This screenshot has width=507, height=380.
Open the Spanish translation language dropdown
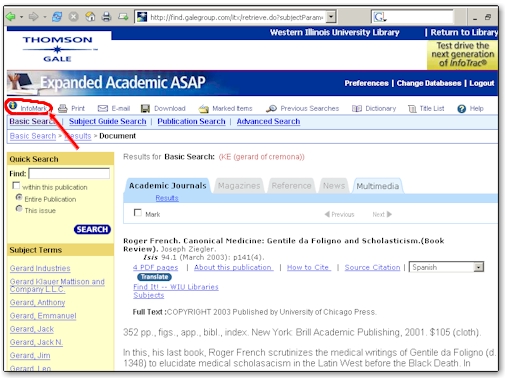tap(479, 267)
